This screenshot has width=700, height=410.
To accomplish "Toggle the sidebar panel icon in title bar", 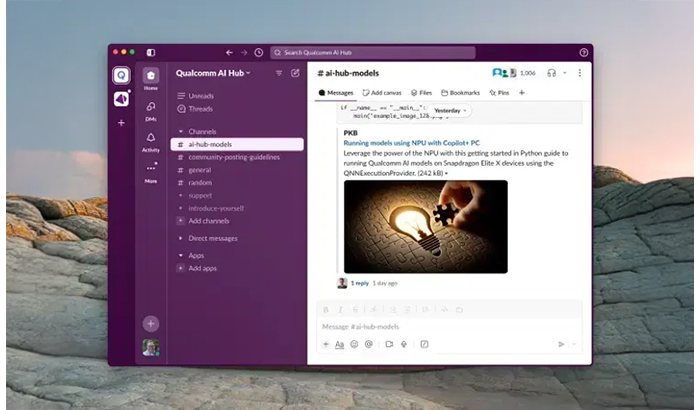I will (151, 53).
